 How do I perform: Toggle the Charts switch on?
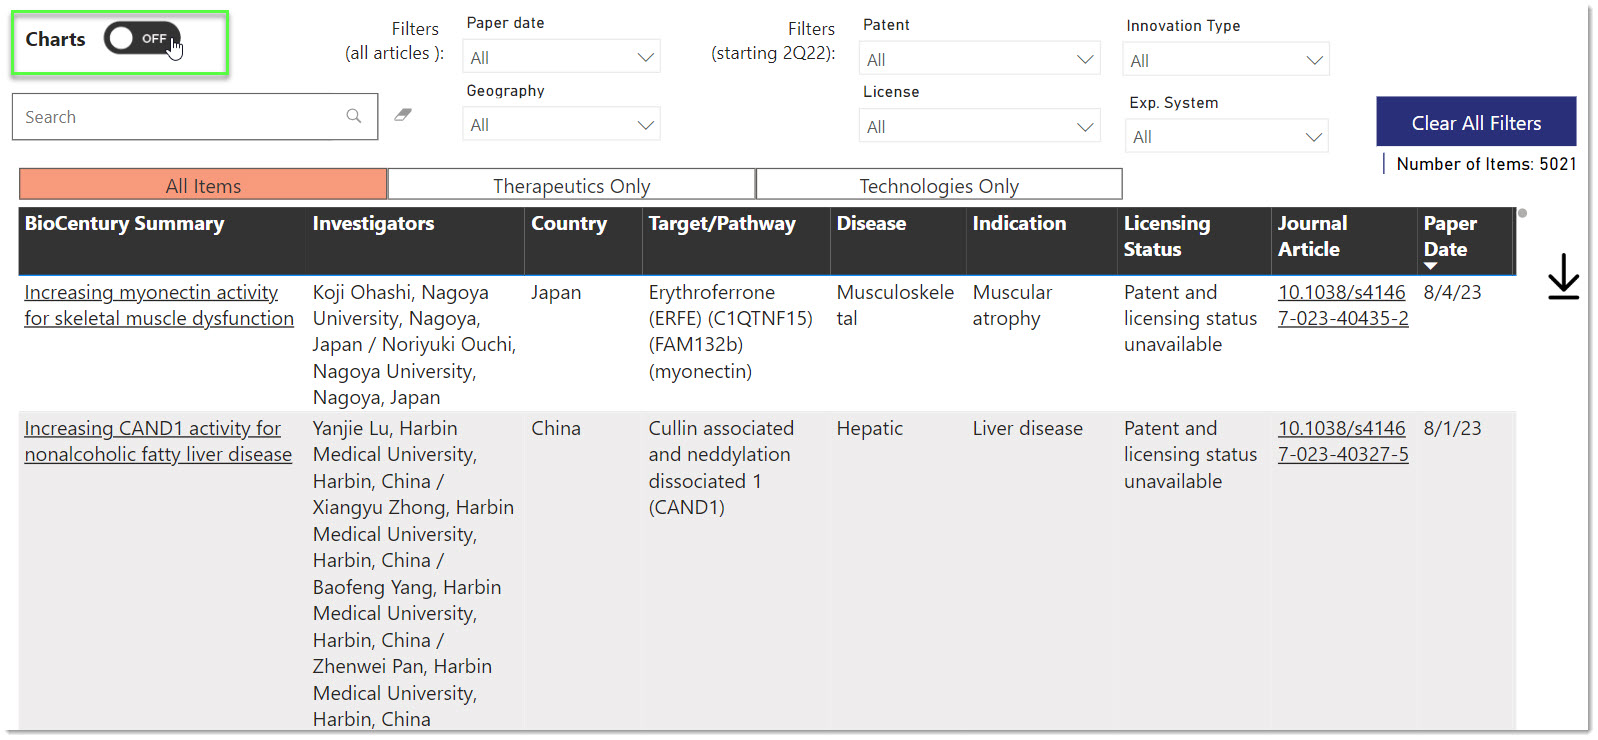click(142, 39)
